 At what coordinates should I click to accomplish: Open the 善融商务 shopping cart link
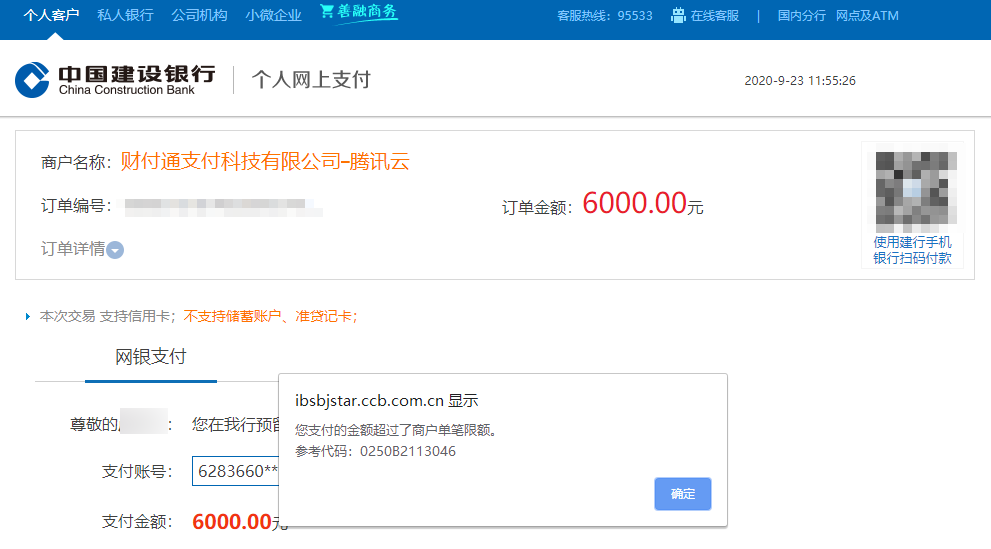[358, 12]
